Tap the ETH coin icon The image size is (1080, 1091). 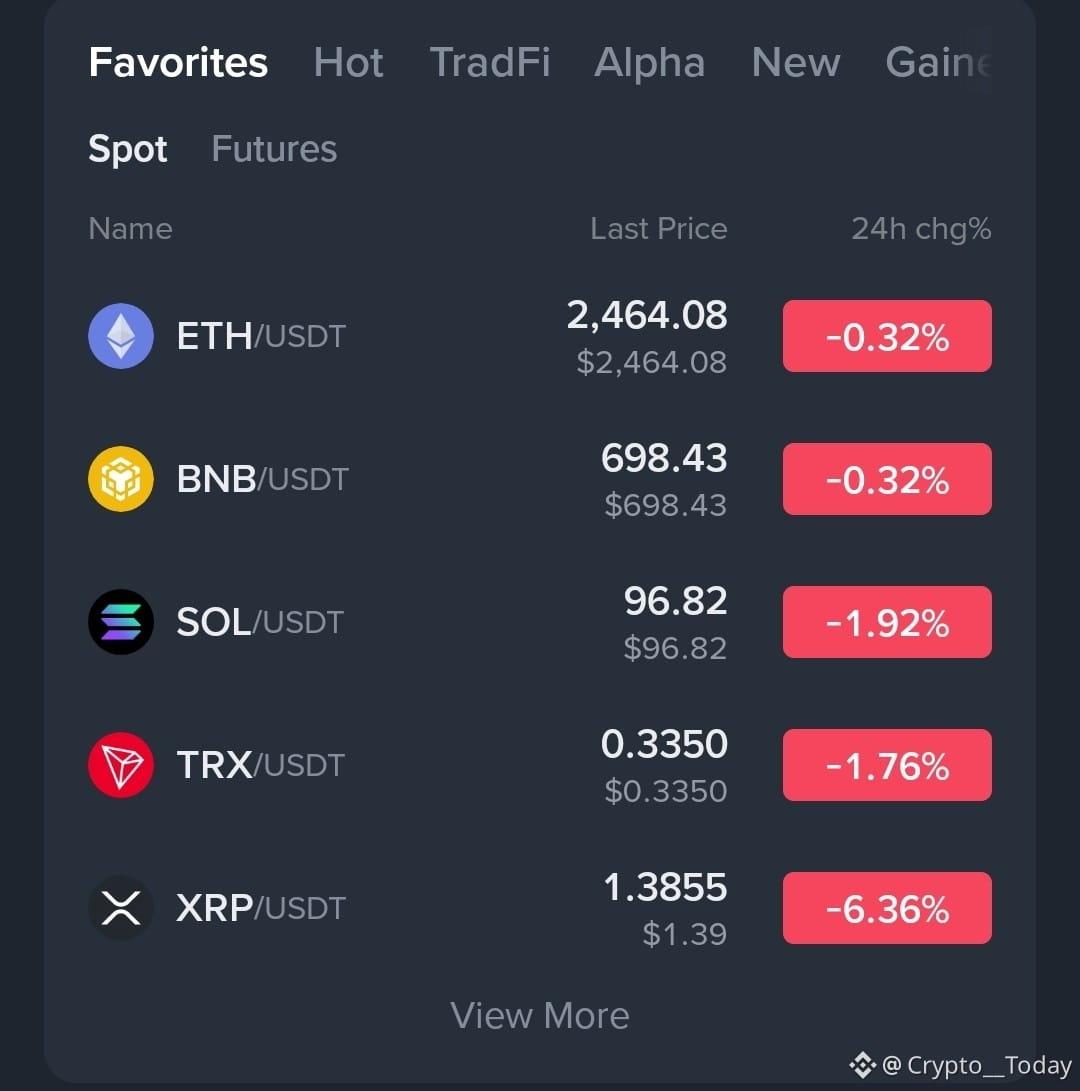click(x=121, y=336)
